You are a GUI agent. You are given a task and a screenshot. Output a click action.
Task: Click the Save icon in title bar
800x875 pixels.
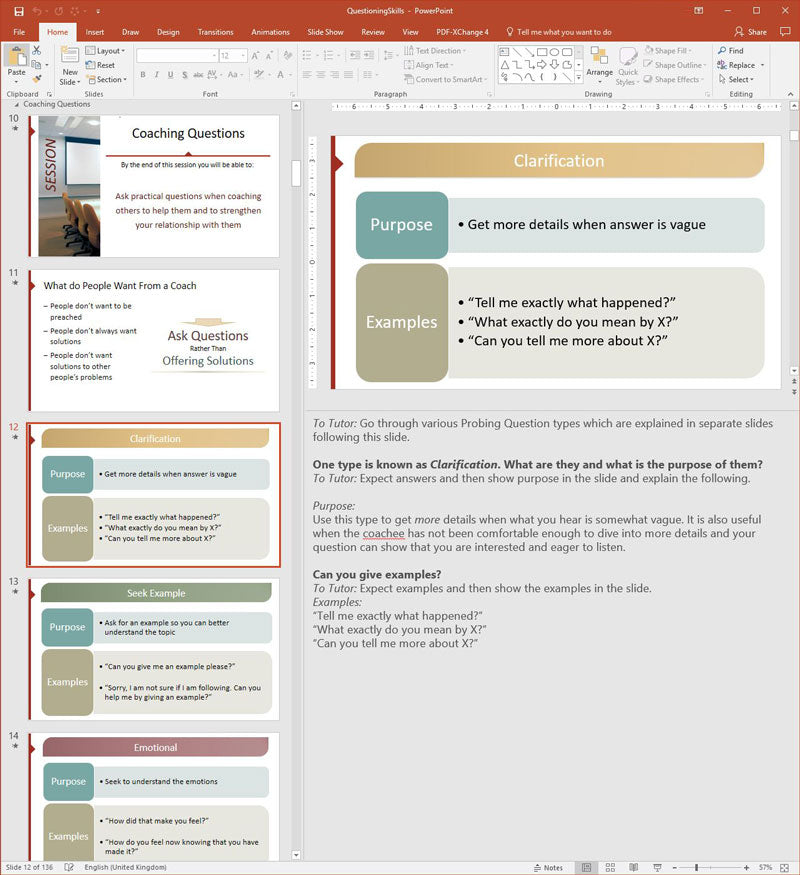click(x=19, y=11)
